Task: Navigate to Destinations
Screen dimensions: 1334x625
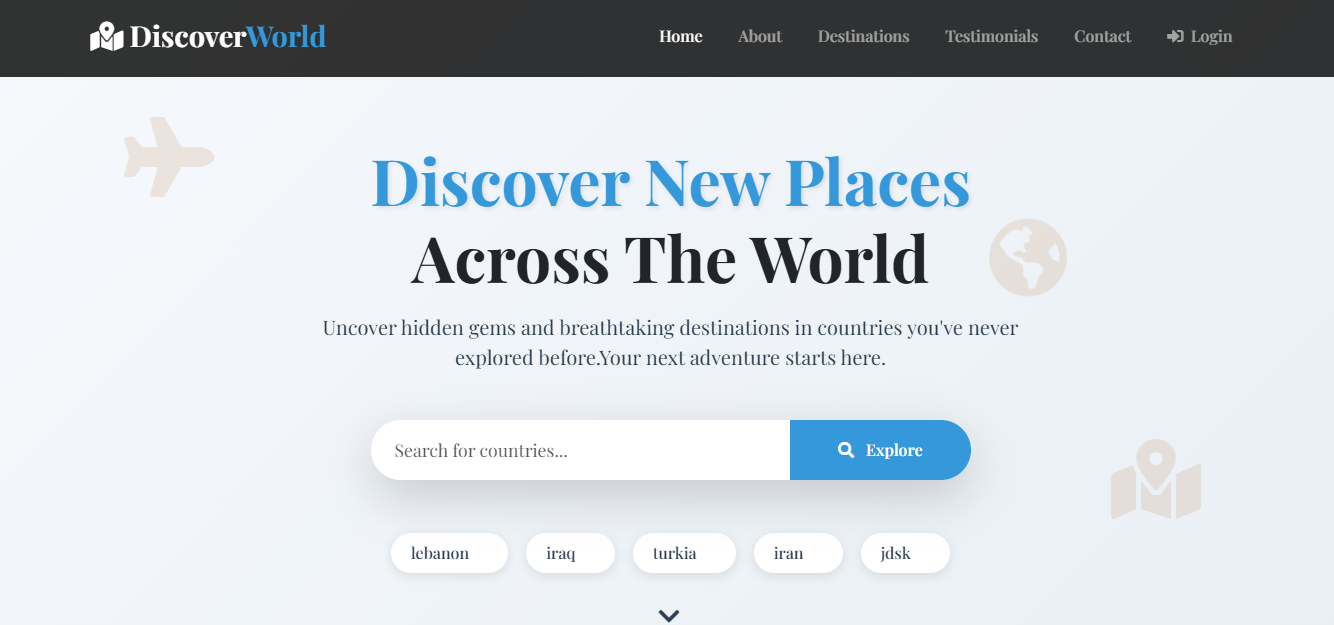Action: 863,36
